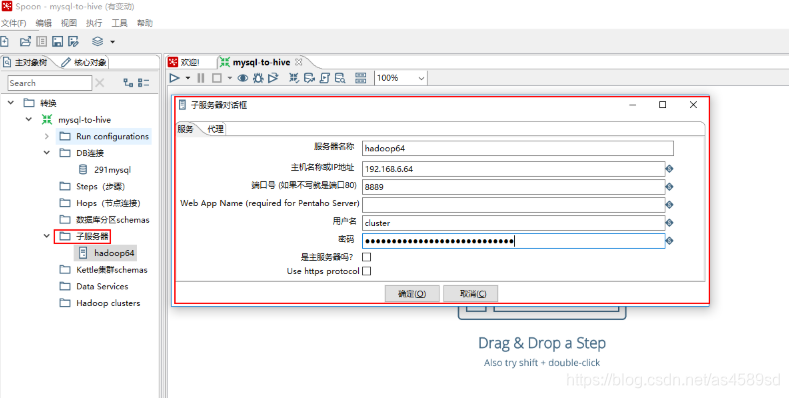
Task: Click the port field containing 8889
Action: [514, 187]
